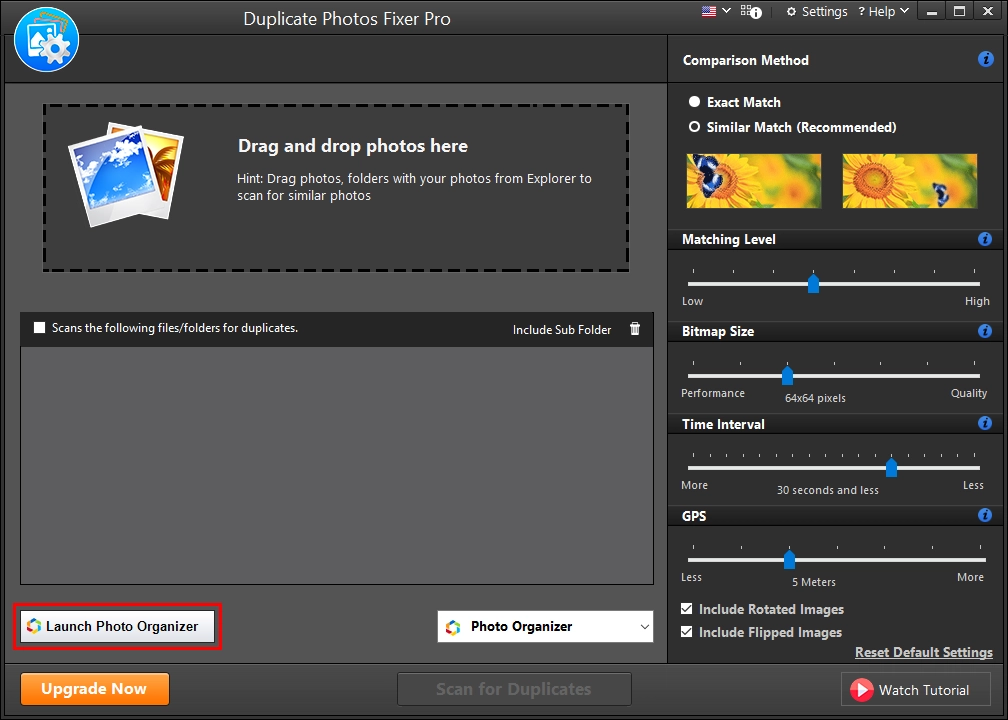Click the Scan for Duplicates button
The width and height of the screenshot is (1008, 720).
click(x=514, y=689)
